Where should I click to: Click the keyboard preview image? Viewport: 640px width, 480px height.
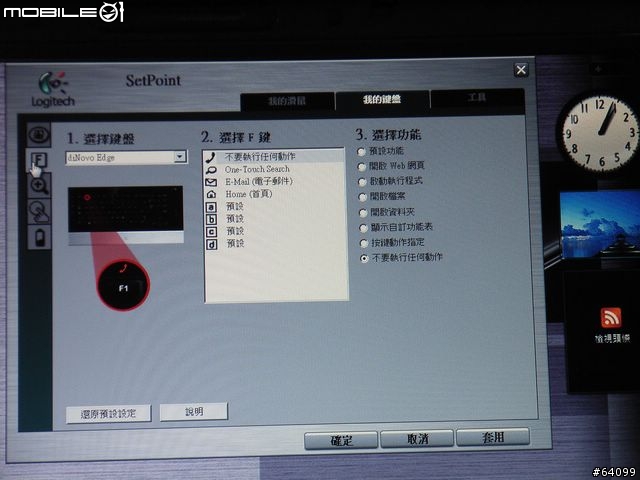126,215
